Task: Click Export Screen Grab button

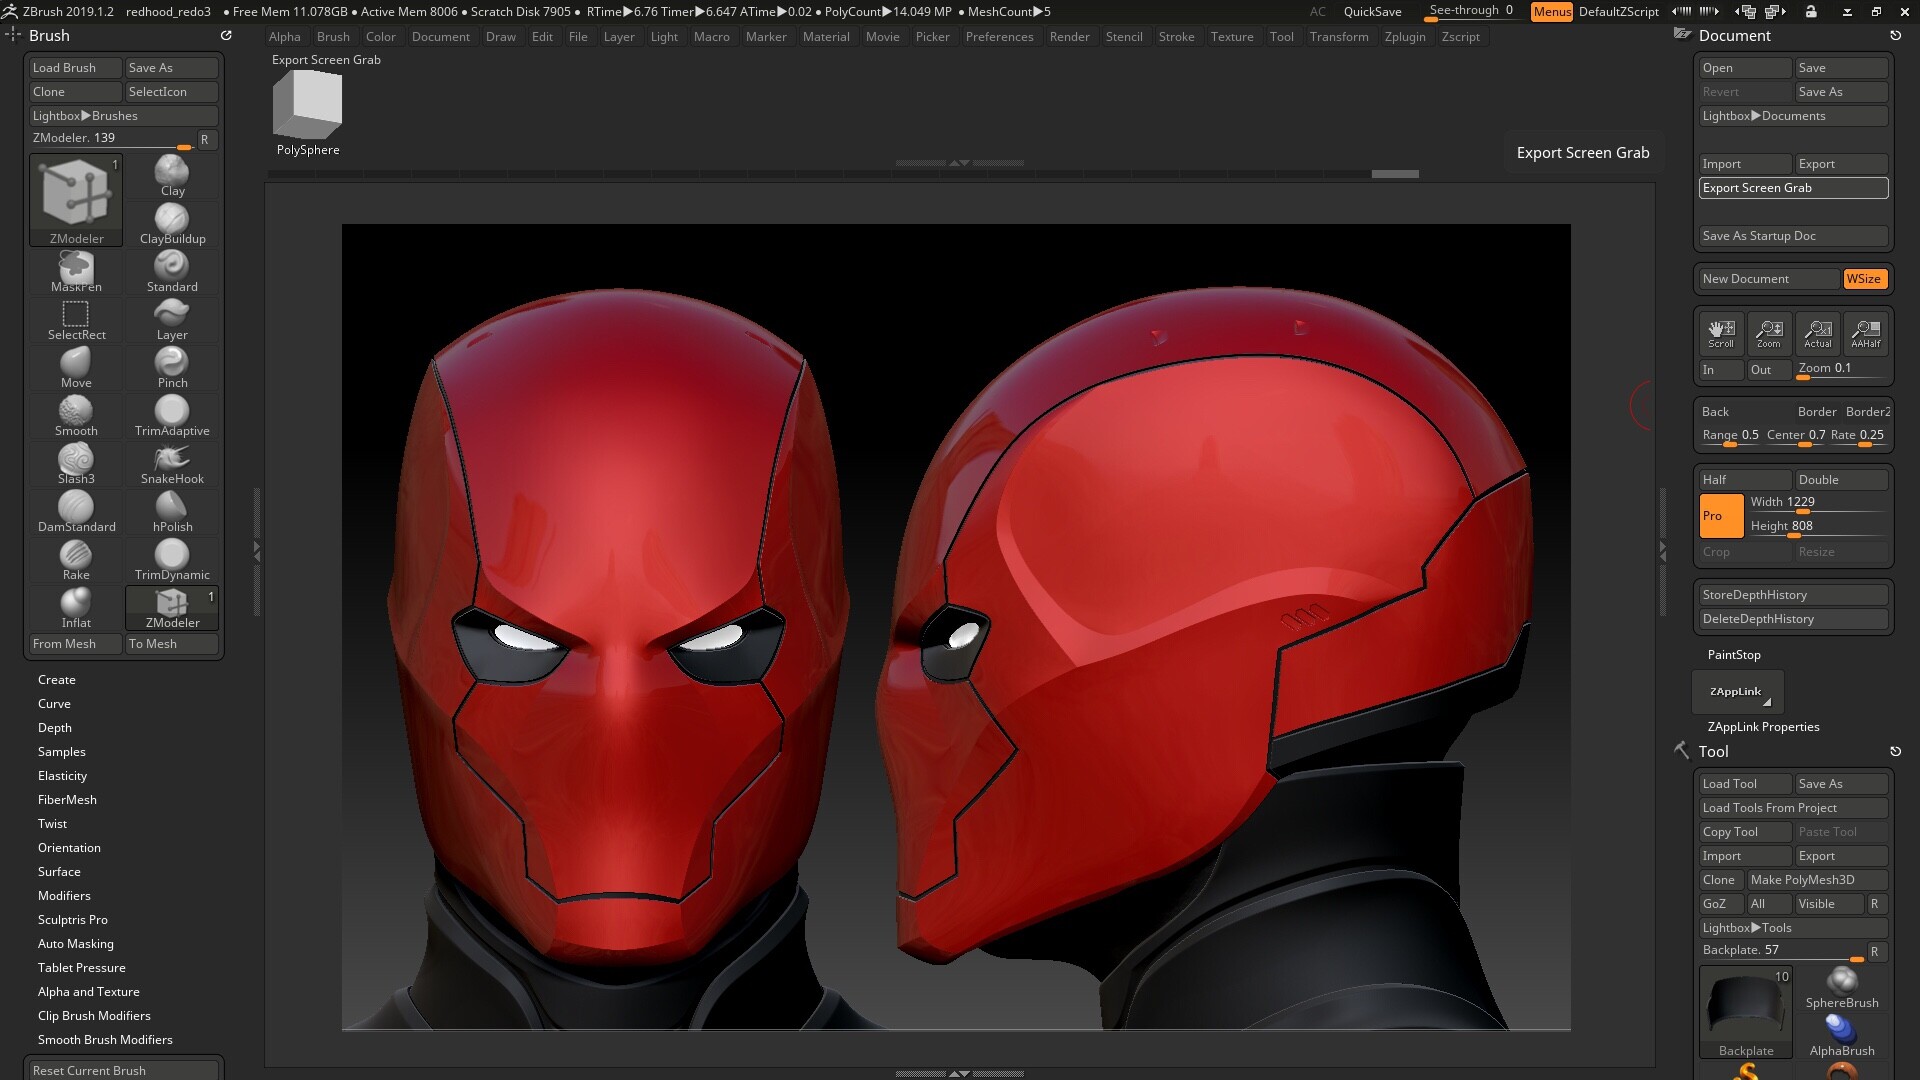Action: pyautogui.click(x=1793, y=188)
